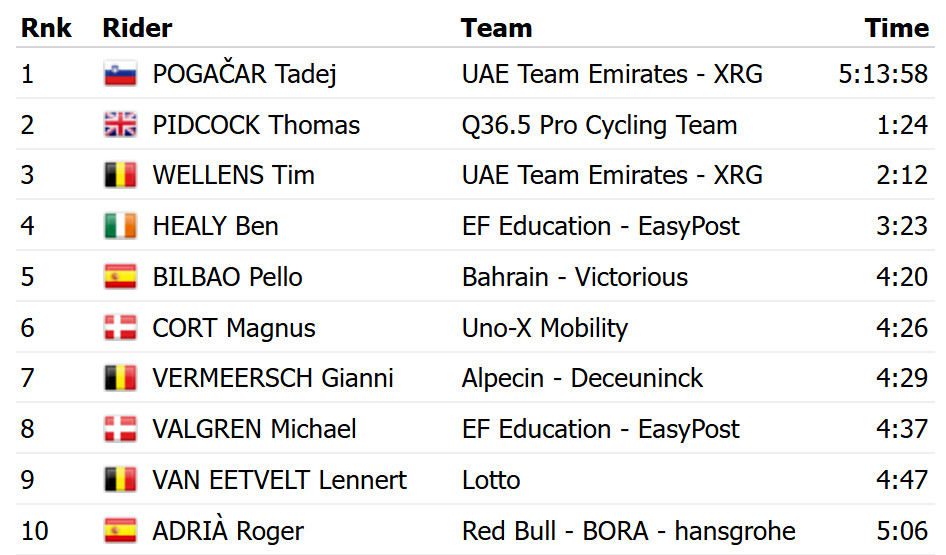Open Uno-X Mobility team page
The width and height of the screenshot is (946, 555).
point(544,328)
